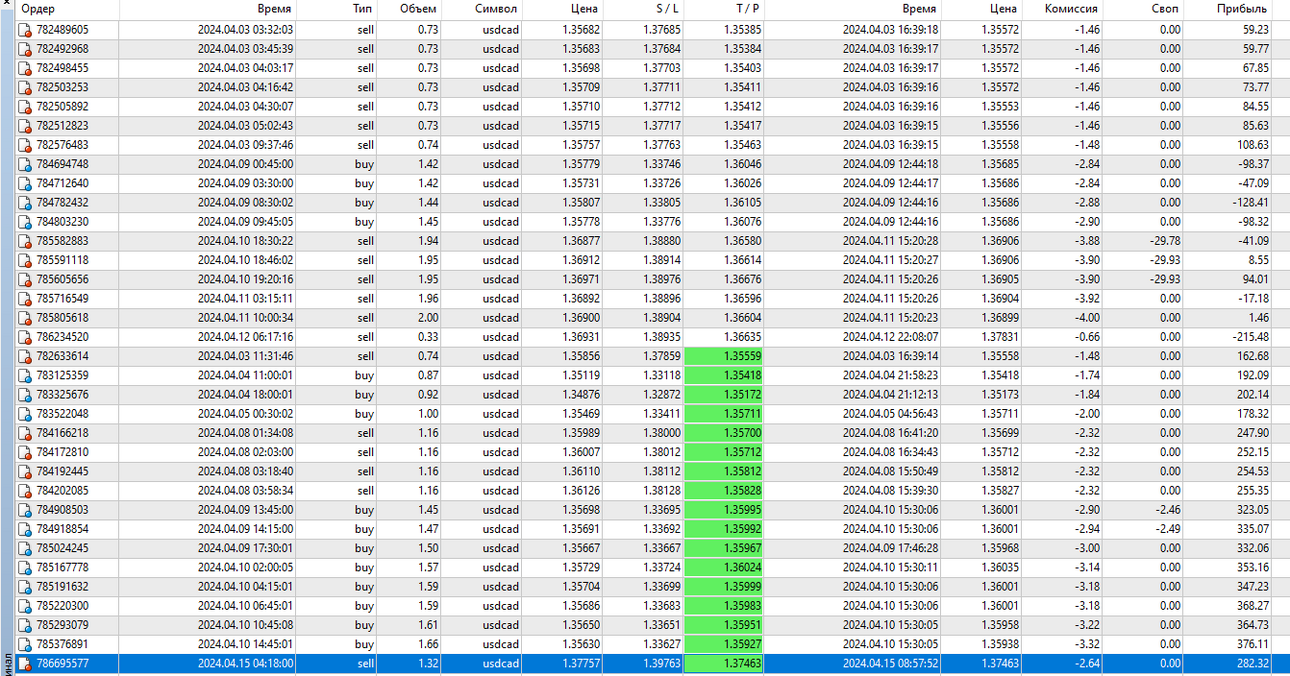Image resolution: width=1290 pixels, height=676 pixels.
Task: Click green T/P cell 1.36024
Action: [x=723, y=568]
